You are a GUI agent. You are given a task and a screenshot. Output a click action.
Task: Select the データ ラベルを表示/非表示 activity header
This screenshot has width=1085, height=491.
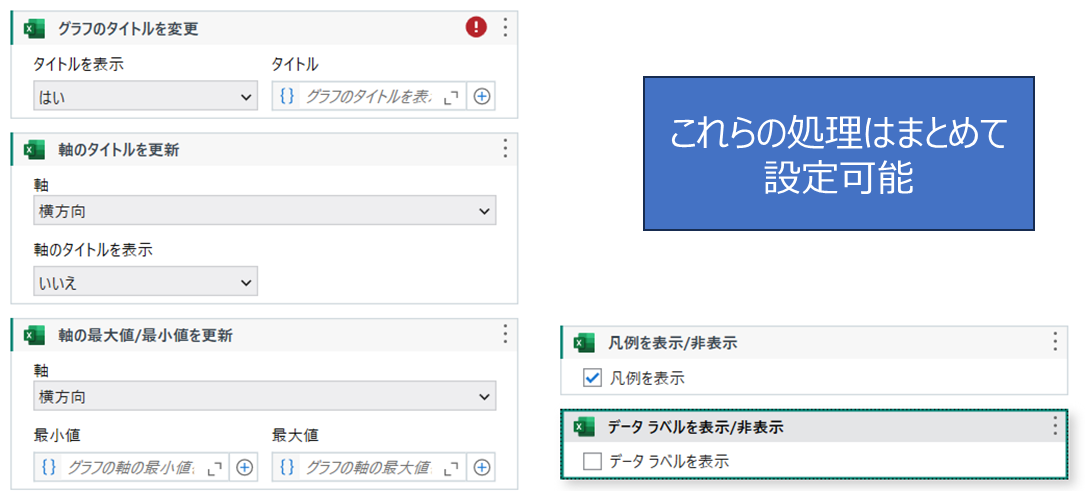[813, 427]
